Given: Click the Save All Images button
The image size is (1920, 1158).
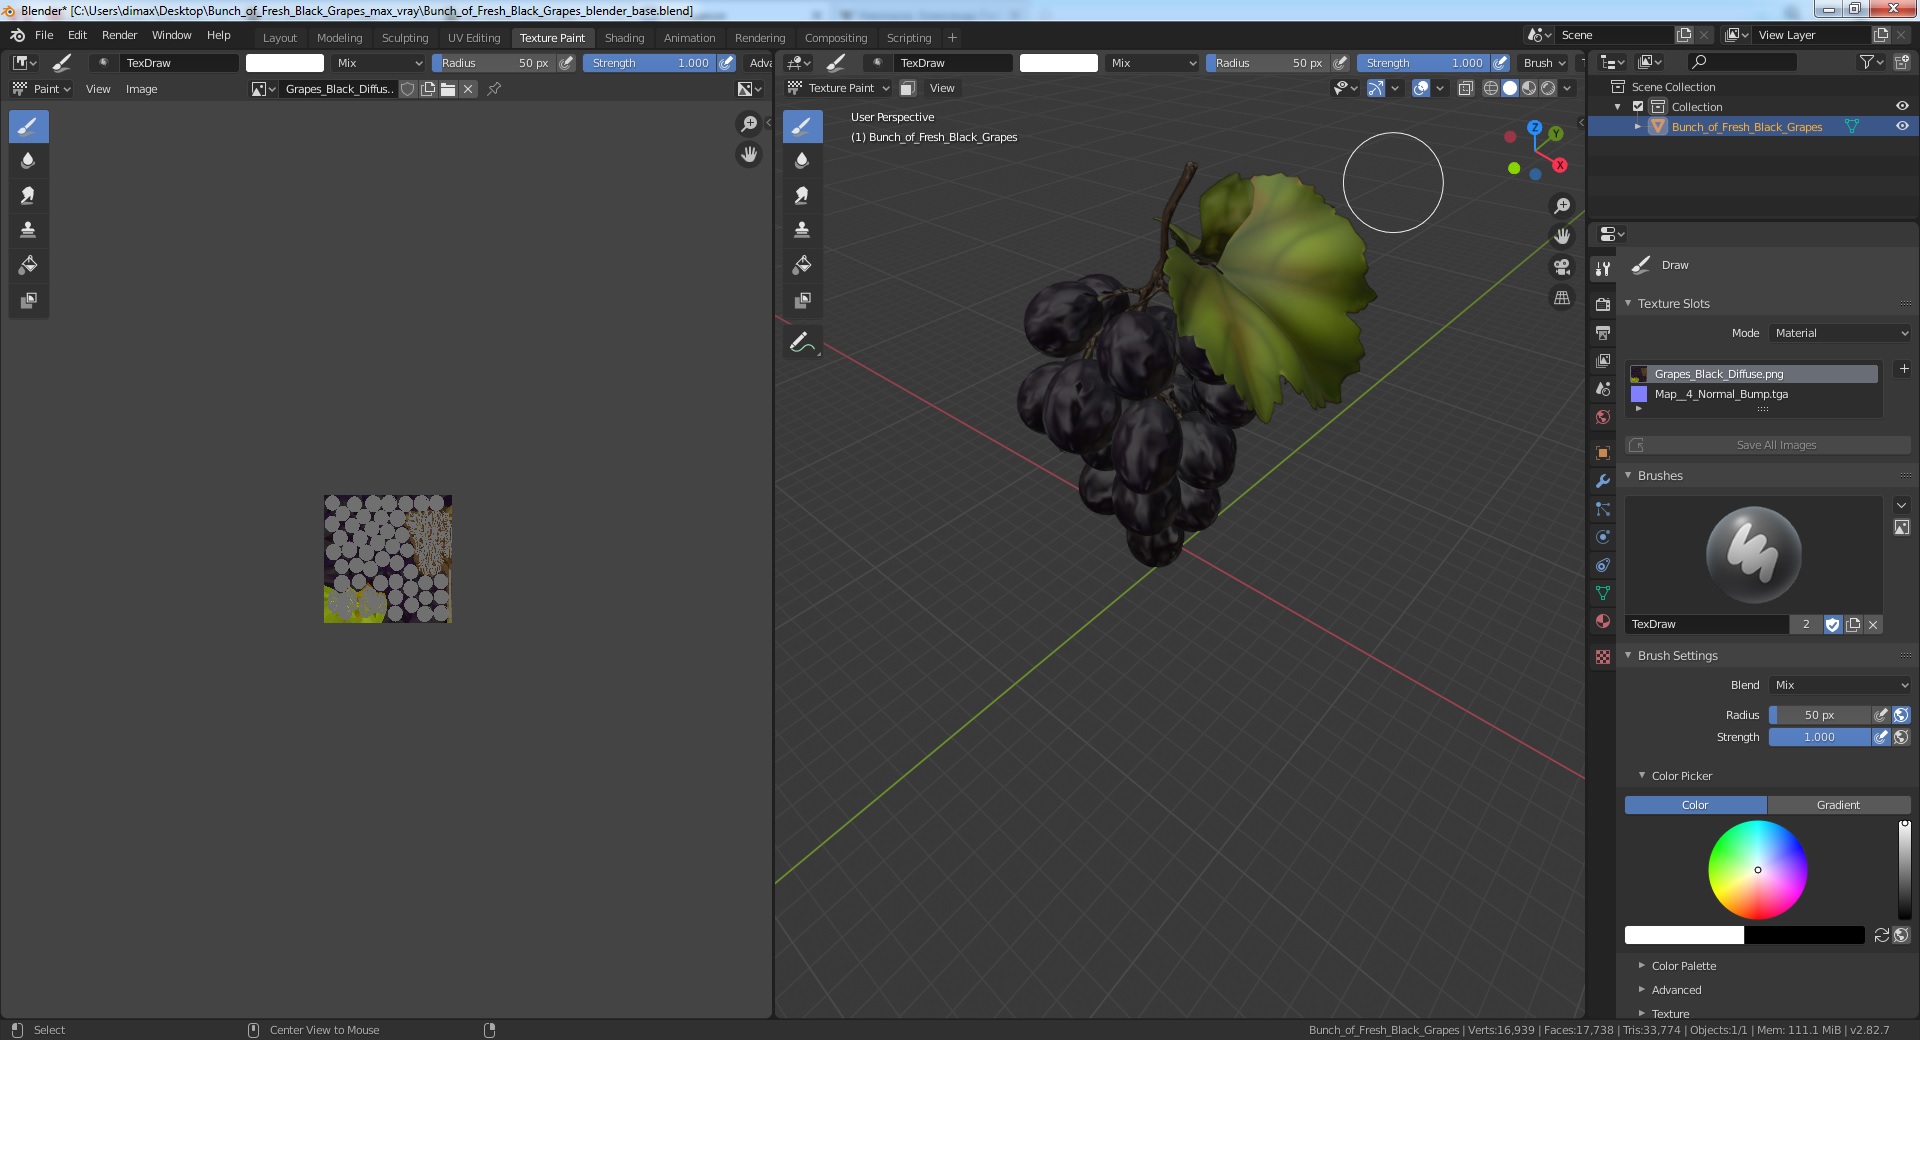Looking at the screenshot, I should [x=1768, y=445].
